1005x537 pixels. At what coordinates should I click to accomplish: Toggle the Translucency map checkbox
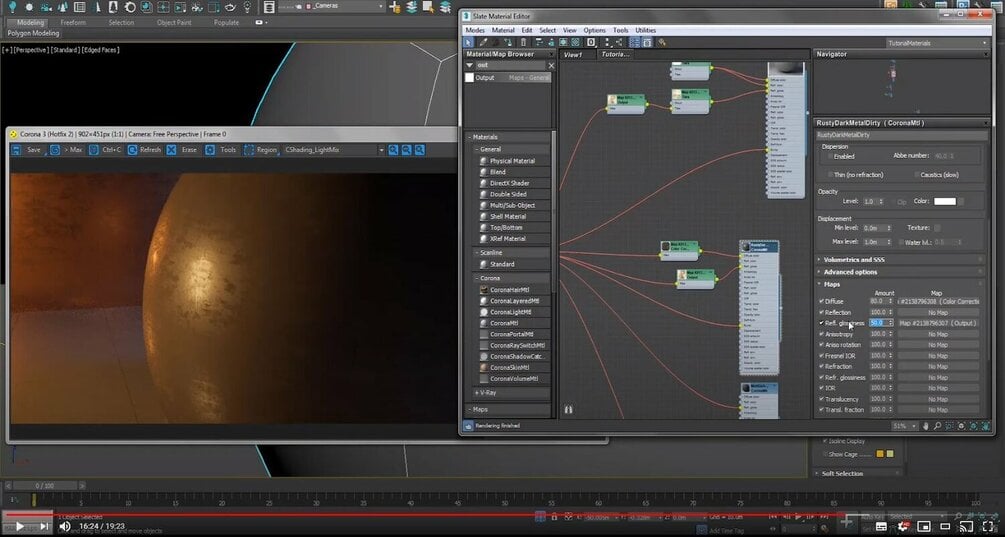(x=821, y=399)
